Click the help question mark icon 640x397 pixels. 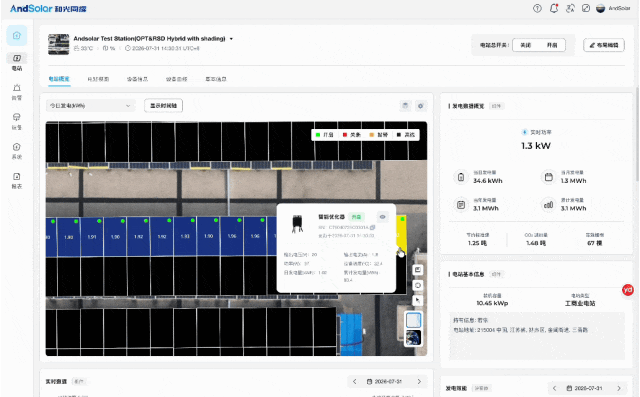538,8
